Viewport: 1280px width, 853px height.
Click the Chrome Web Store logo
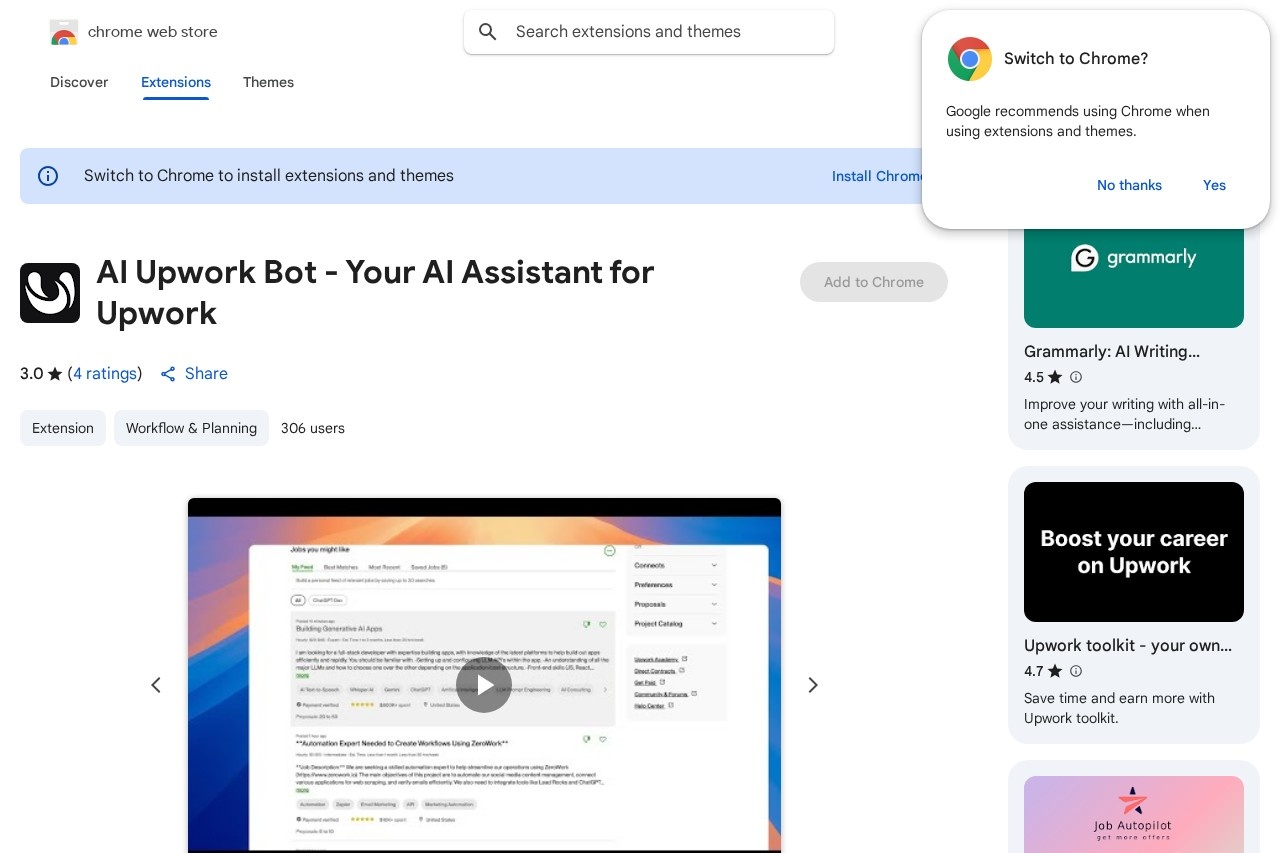point(64,31)
